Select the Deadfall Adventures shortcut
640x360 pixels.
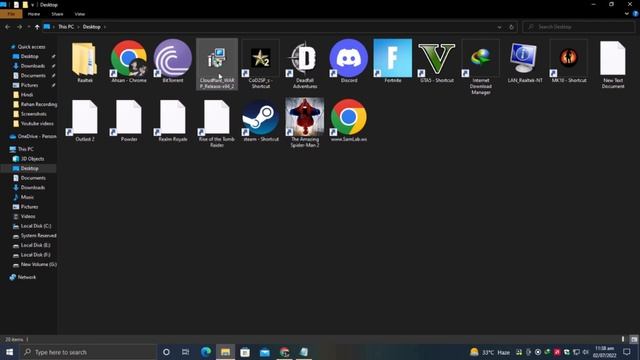[x=305, y=58]
